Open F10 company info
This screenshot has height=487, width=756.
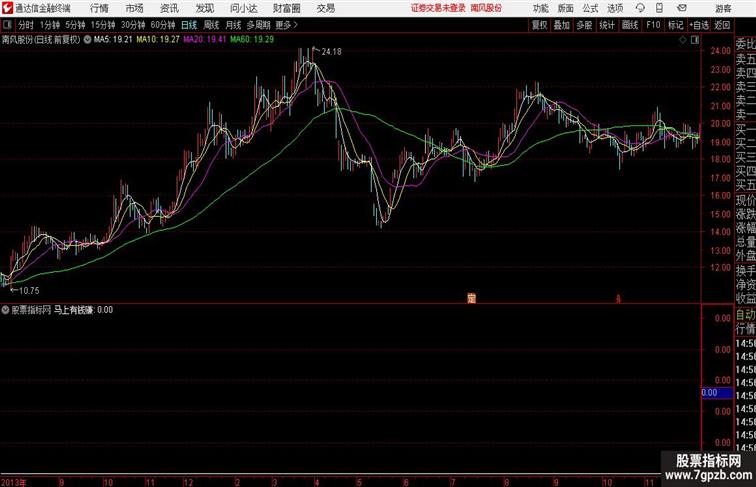653,25
